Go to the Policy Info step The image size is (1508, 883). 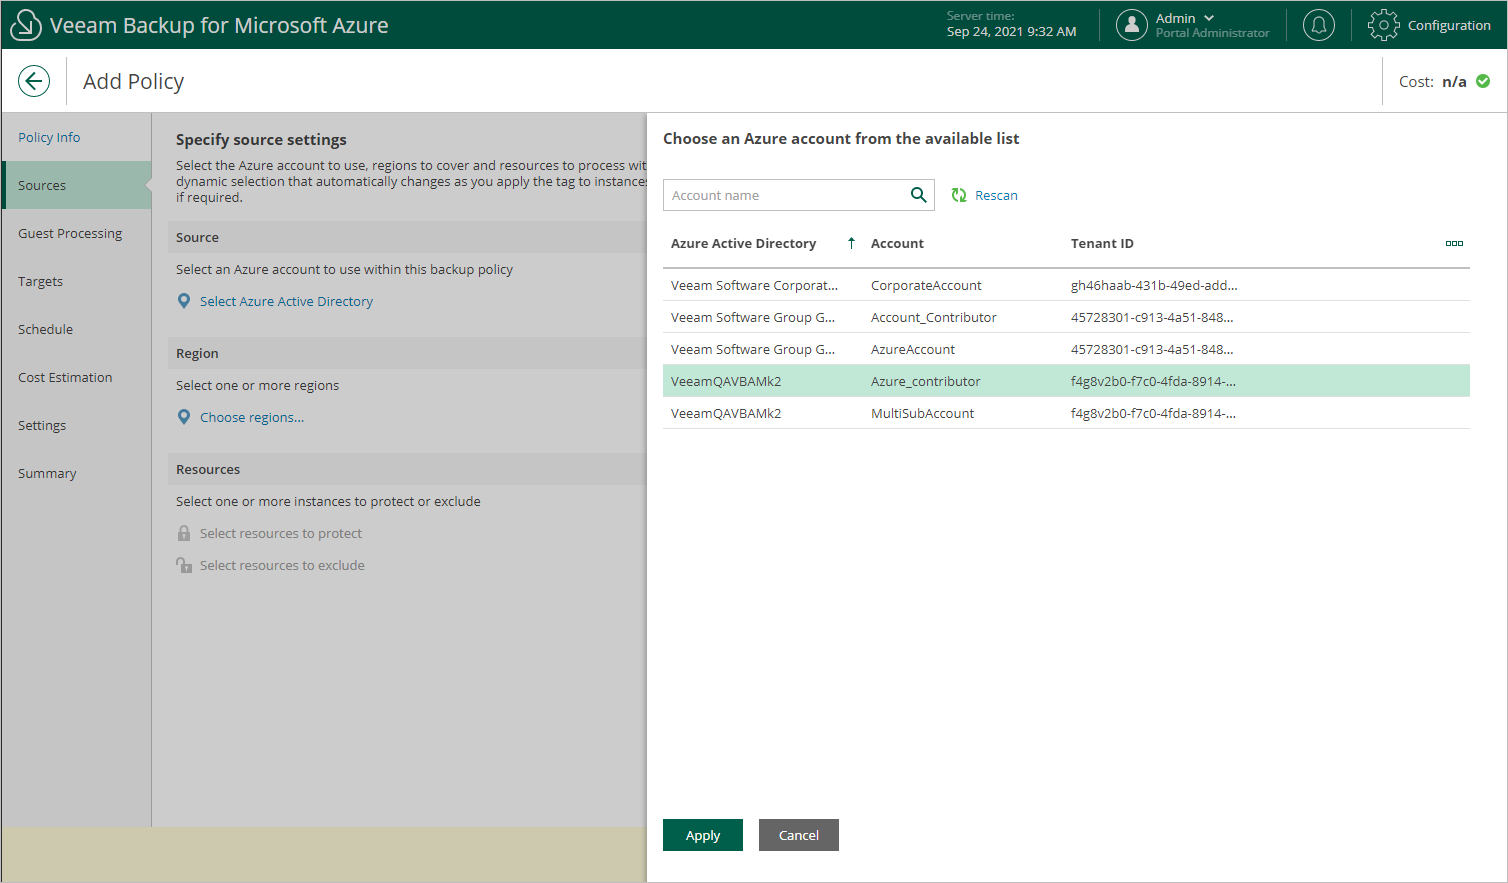49,137
